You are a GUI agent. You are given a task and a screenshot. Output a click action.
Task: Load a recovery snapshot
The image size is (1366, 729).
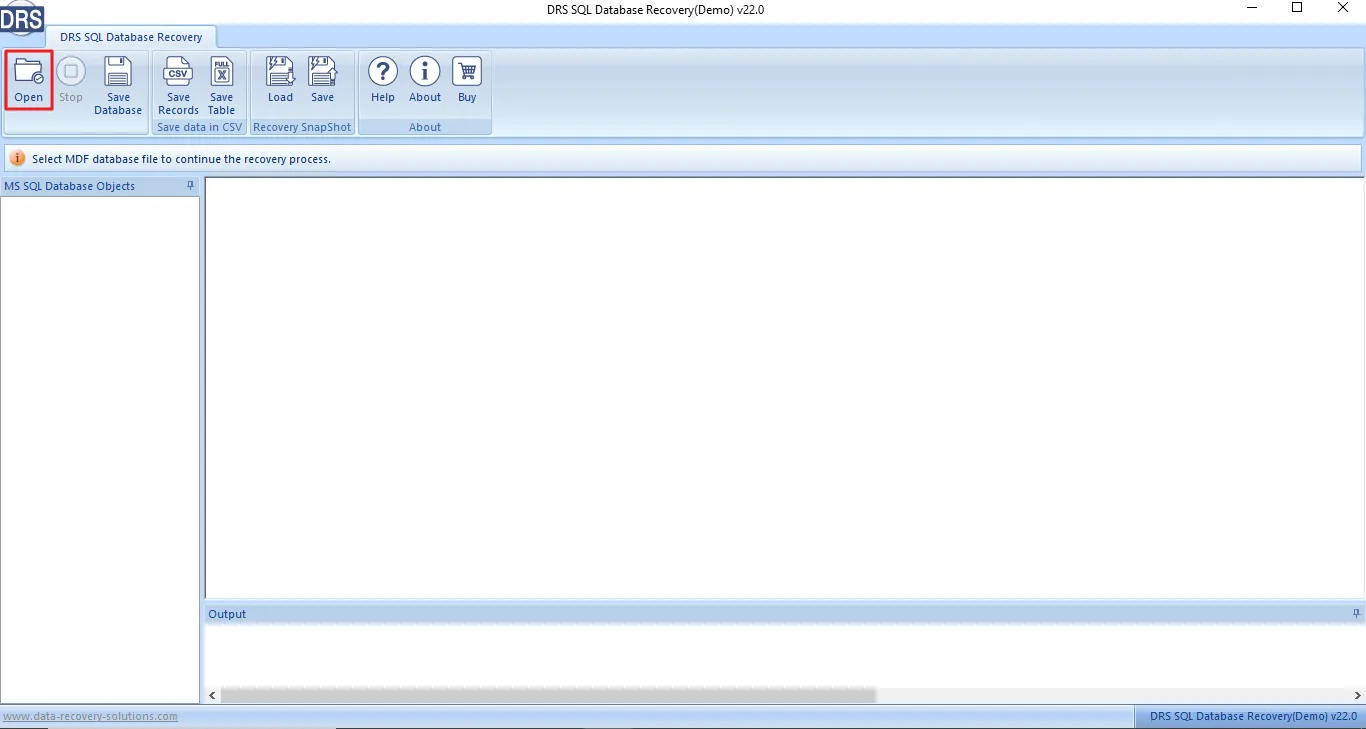coord(280,80)
